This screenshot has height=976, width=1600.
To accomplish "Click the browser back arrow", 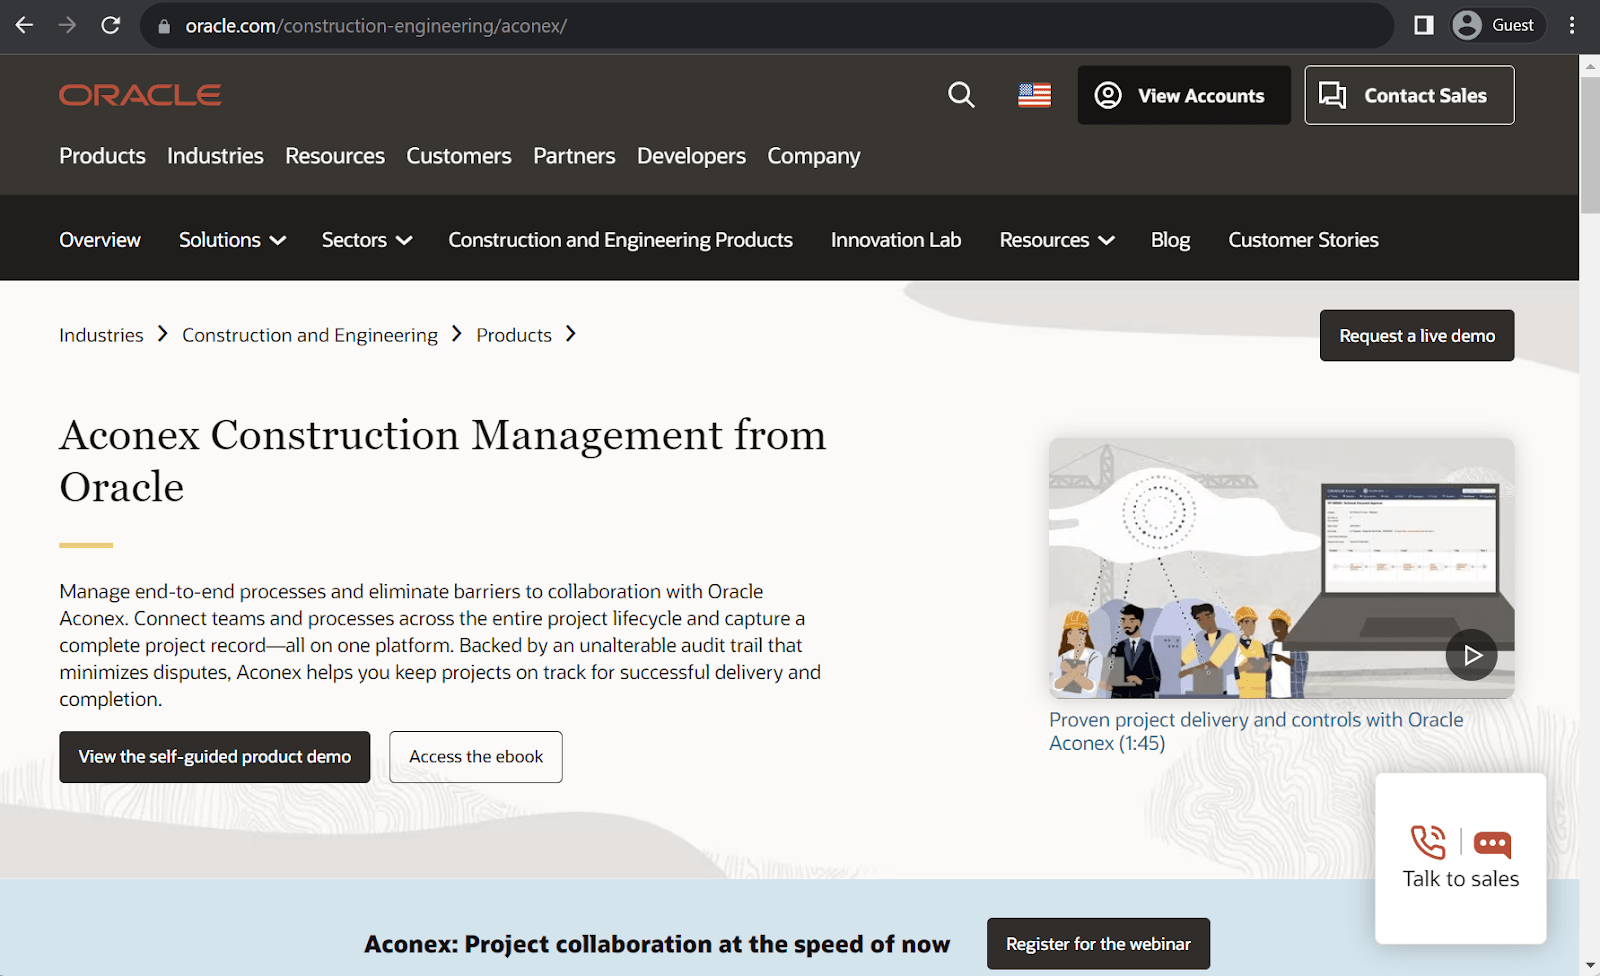I will (24, 25).
